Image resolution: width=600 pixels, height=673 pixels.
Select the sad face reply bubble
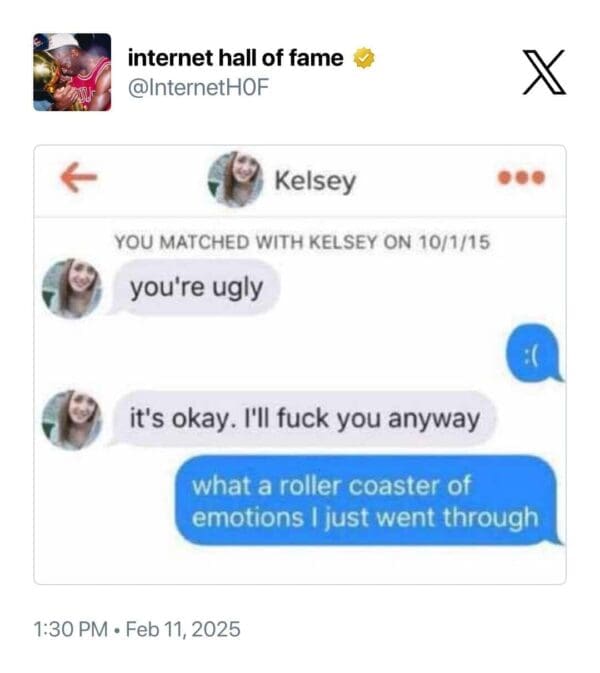[x=534, y=353]
